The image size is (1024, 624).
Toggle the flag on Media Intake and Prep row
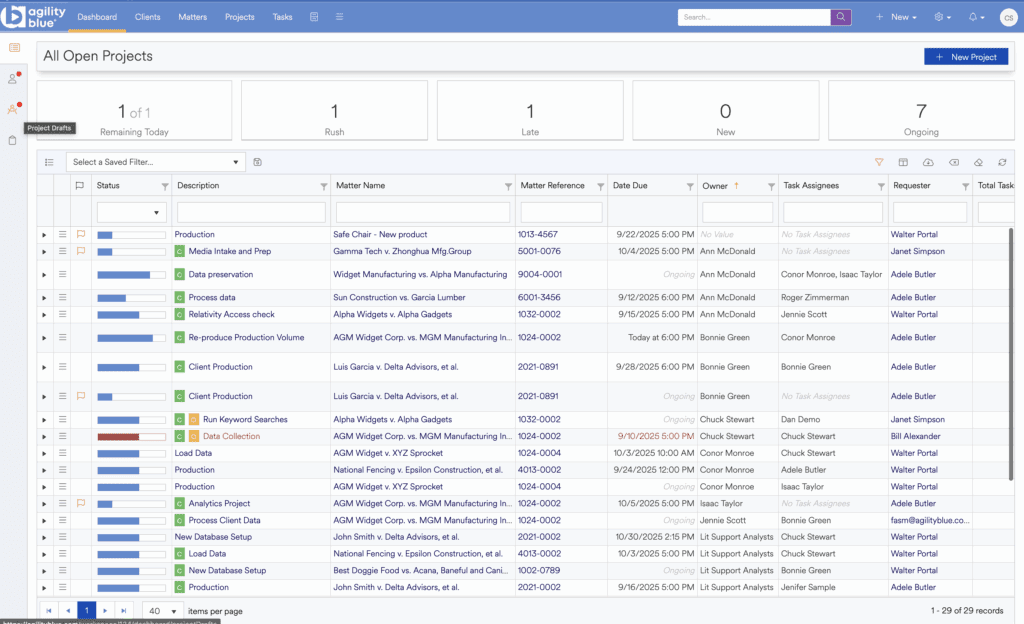81,252
